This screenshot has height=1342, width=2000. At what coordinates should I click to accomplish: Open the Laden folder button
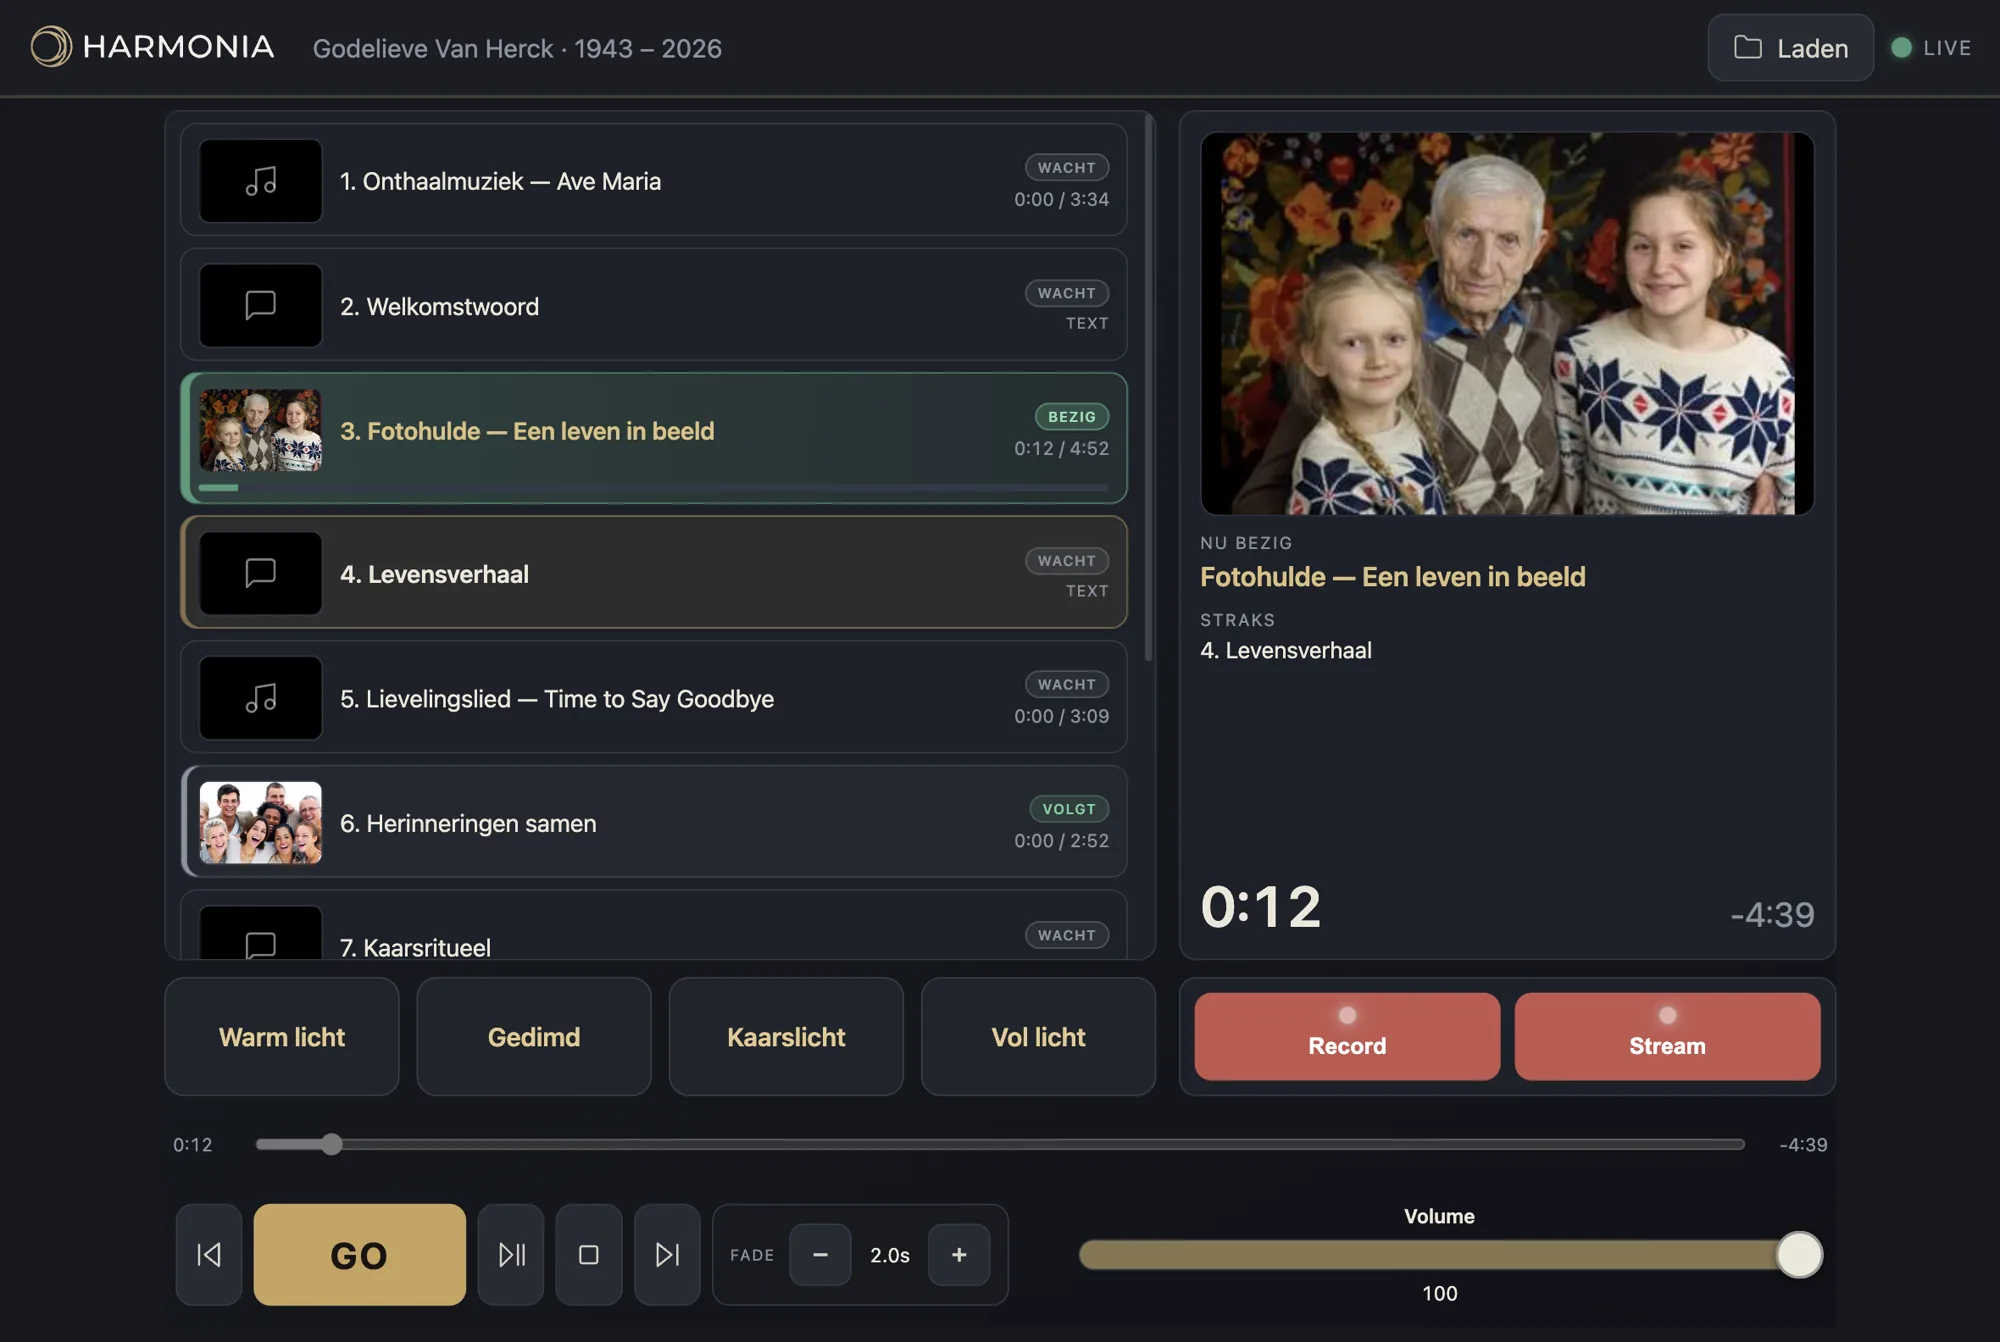[1790, 48]
